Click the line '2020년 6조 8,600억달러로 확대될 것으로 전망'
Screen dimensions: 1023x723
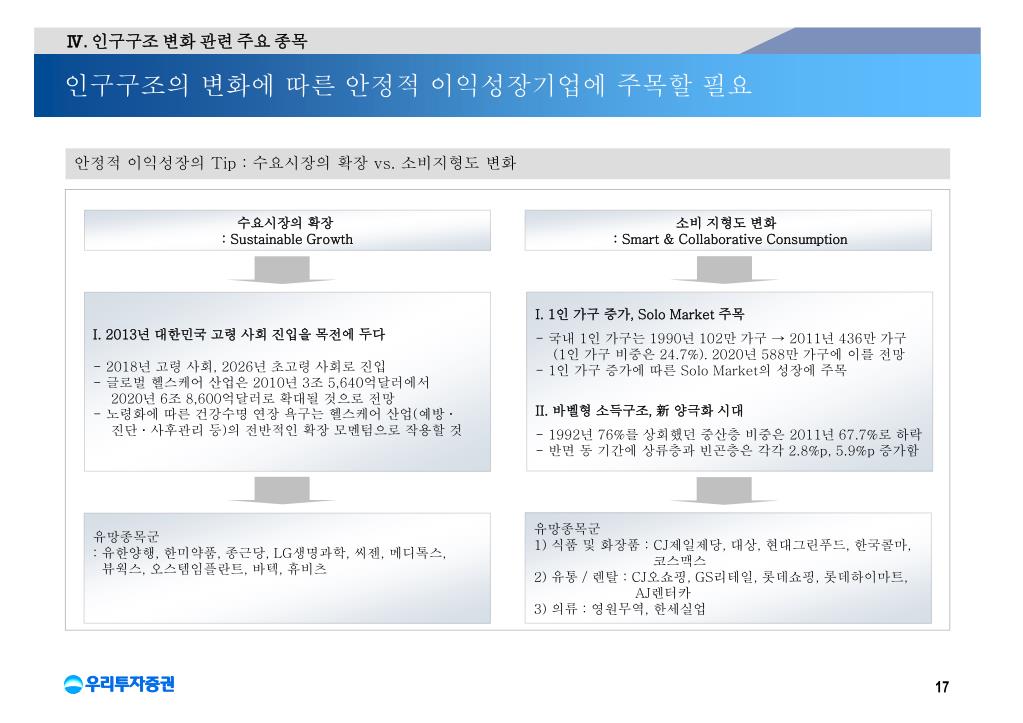(x=252, y=398)
